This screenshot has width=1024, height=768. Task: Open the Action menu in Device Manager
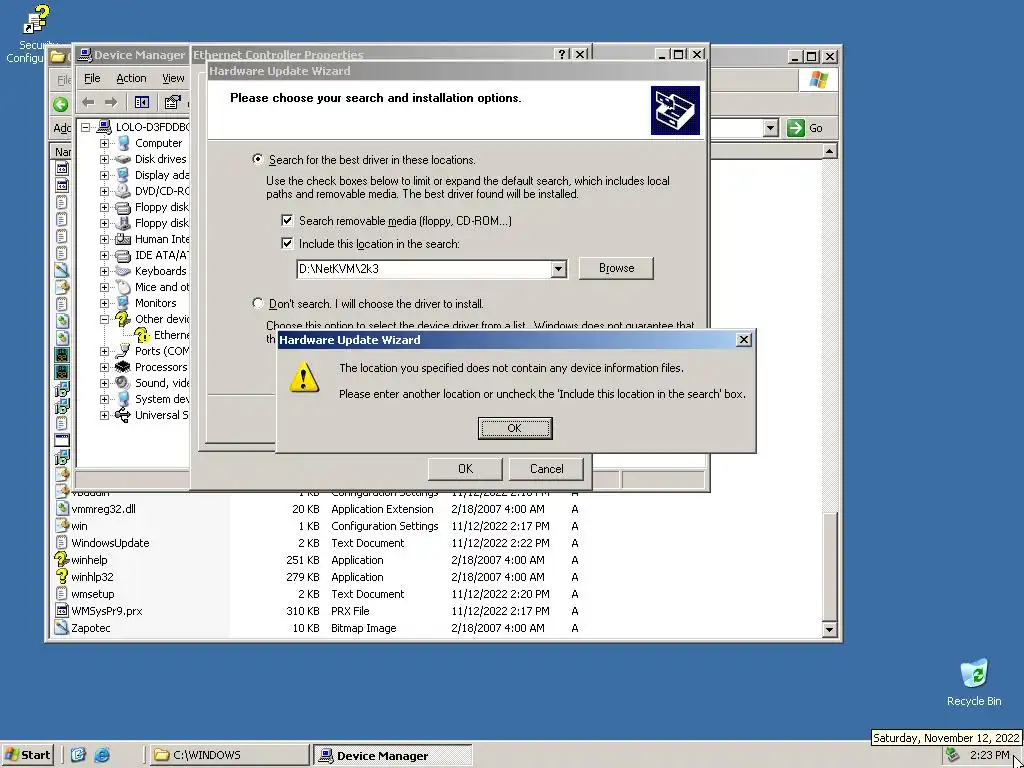click(x=131, y=78)
